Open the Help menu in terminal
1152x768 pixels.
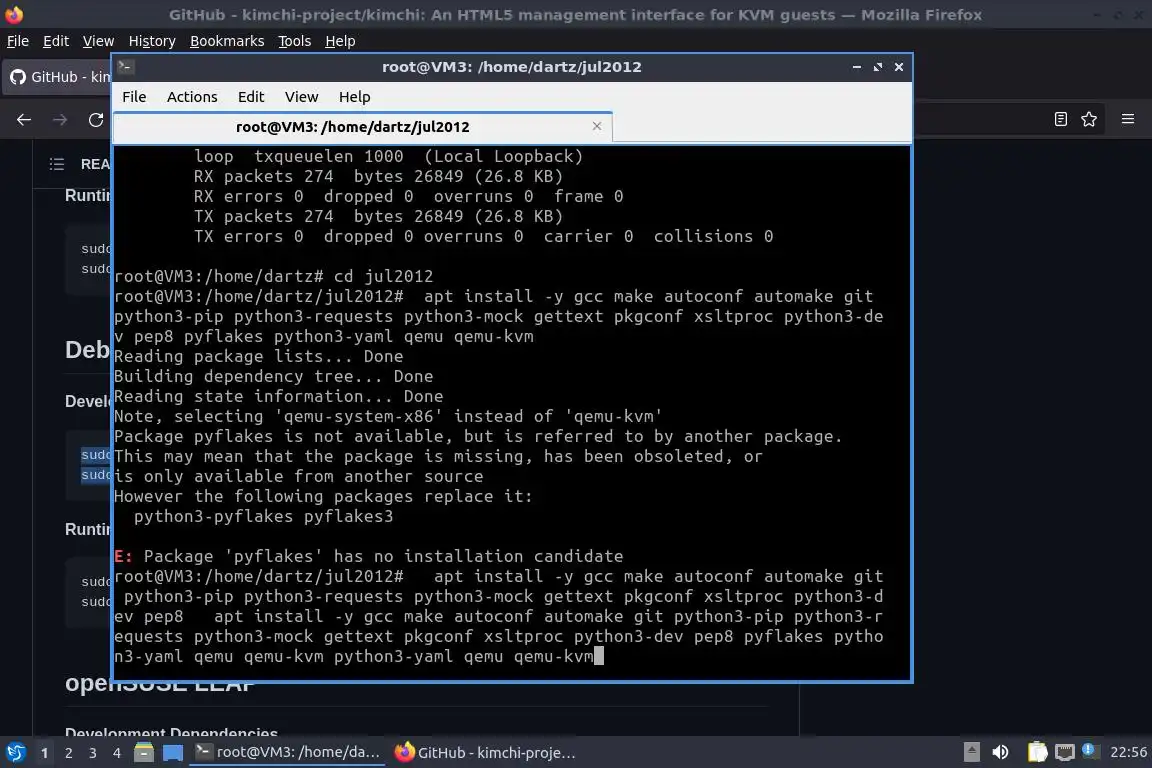pyautogui.click(x=354, y=97)
